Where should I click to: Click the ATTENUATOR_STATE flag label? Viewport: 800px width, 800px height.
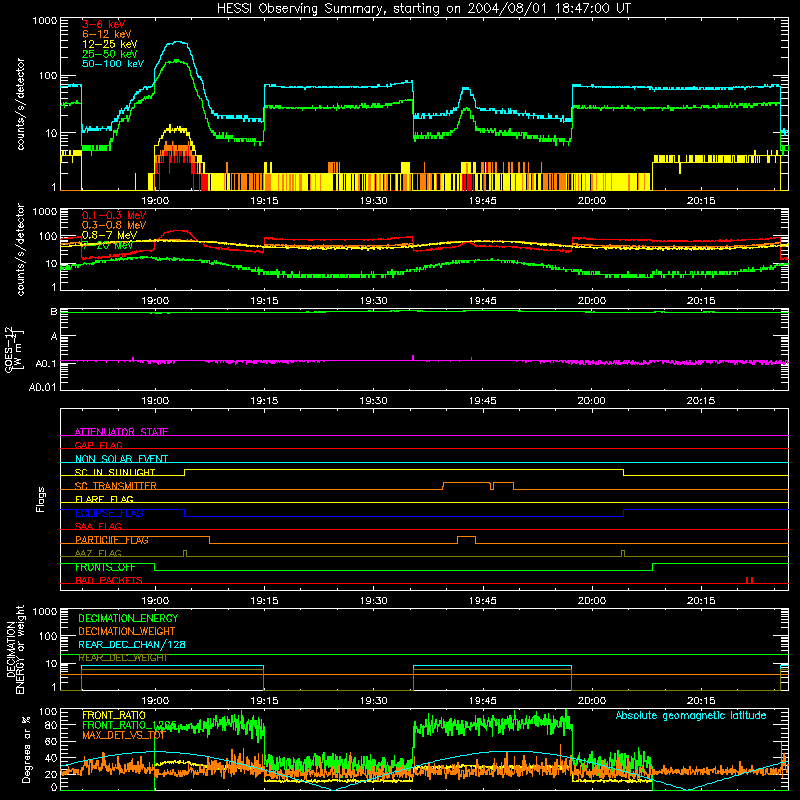tap(121, 432)
